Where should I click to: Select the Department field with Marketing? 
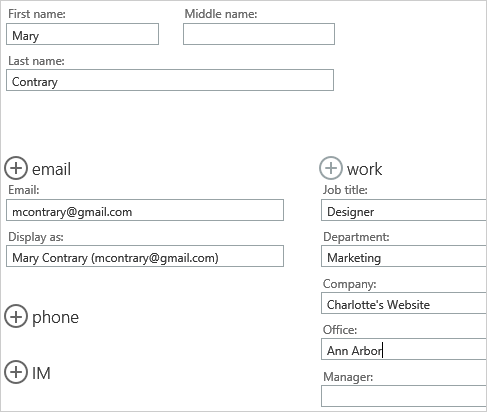click(404, 256)
